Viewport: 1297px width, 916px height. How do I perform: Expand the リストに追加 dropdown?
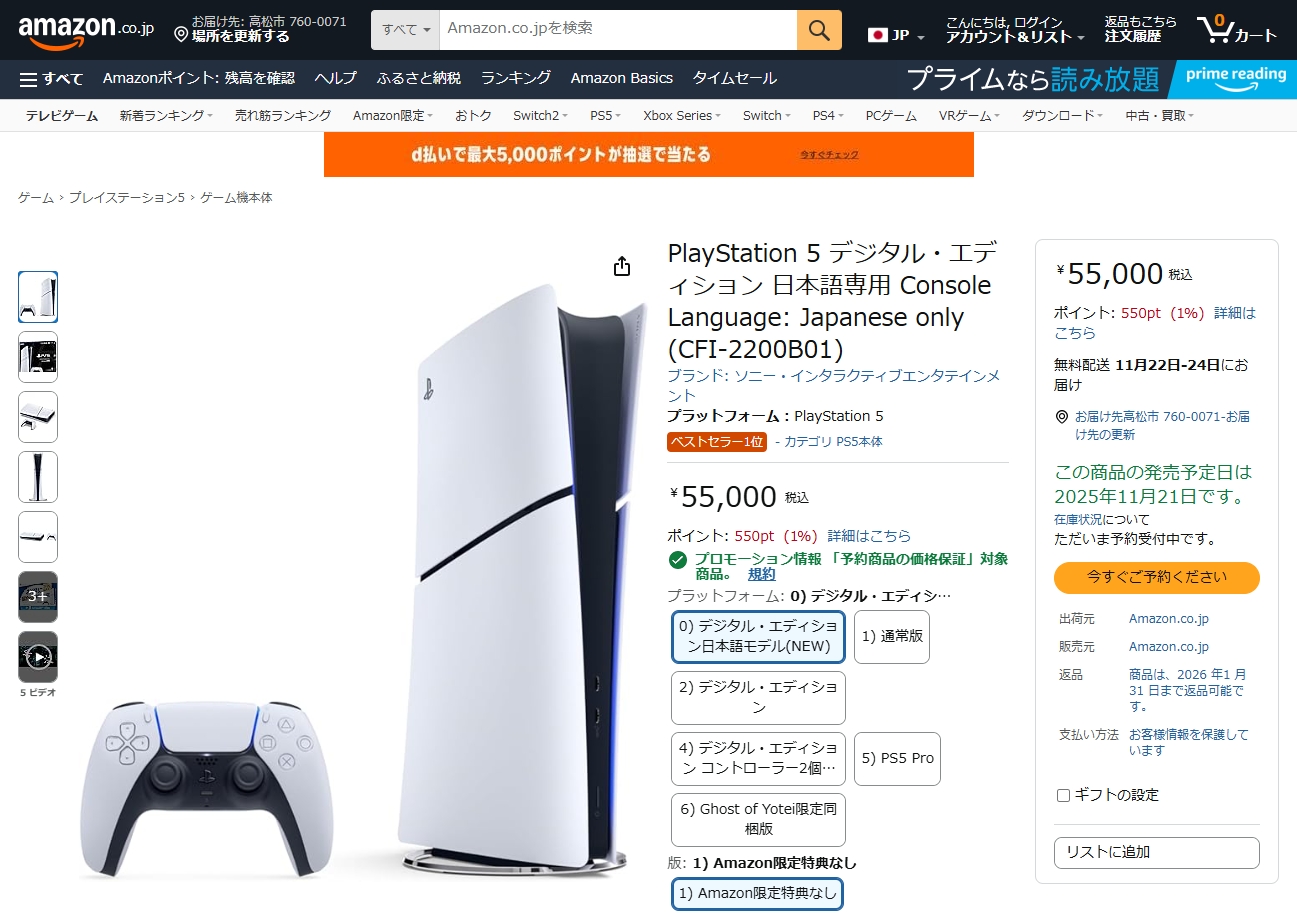(x=1157, y=853)
